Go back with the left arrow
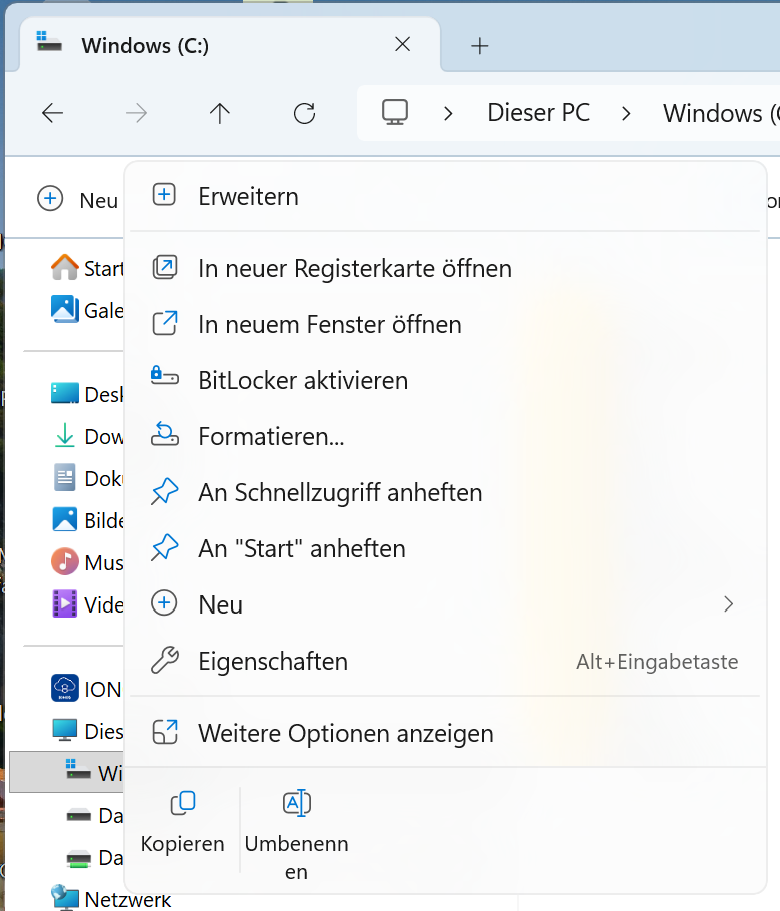This screenshot has height=911, width=780. coord(52,113)
